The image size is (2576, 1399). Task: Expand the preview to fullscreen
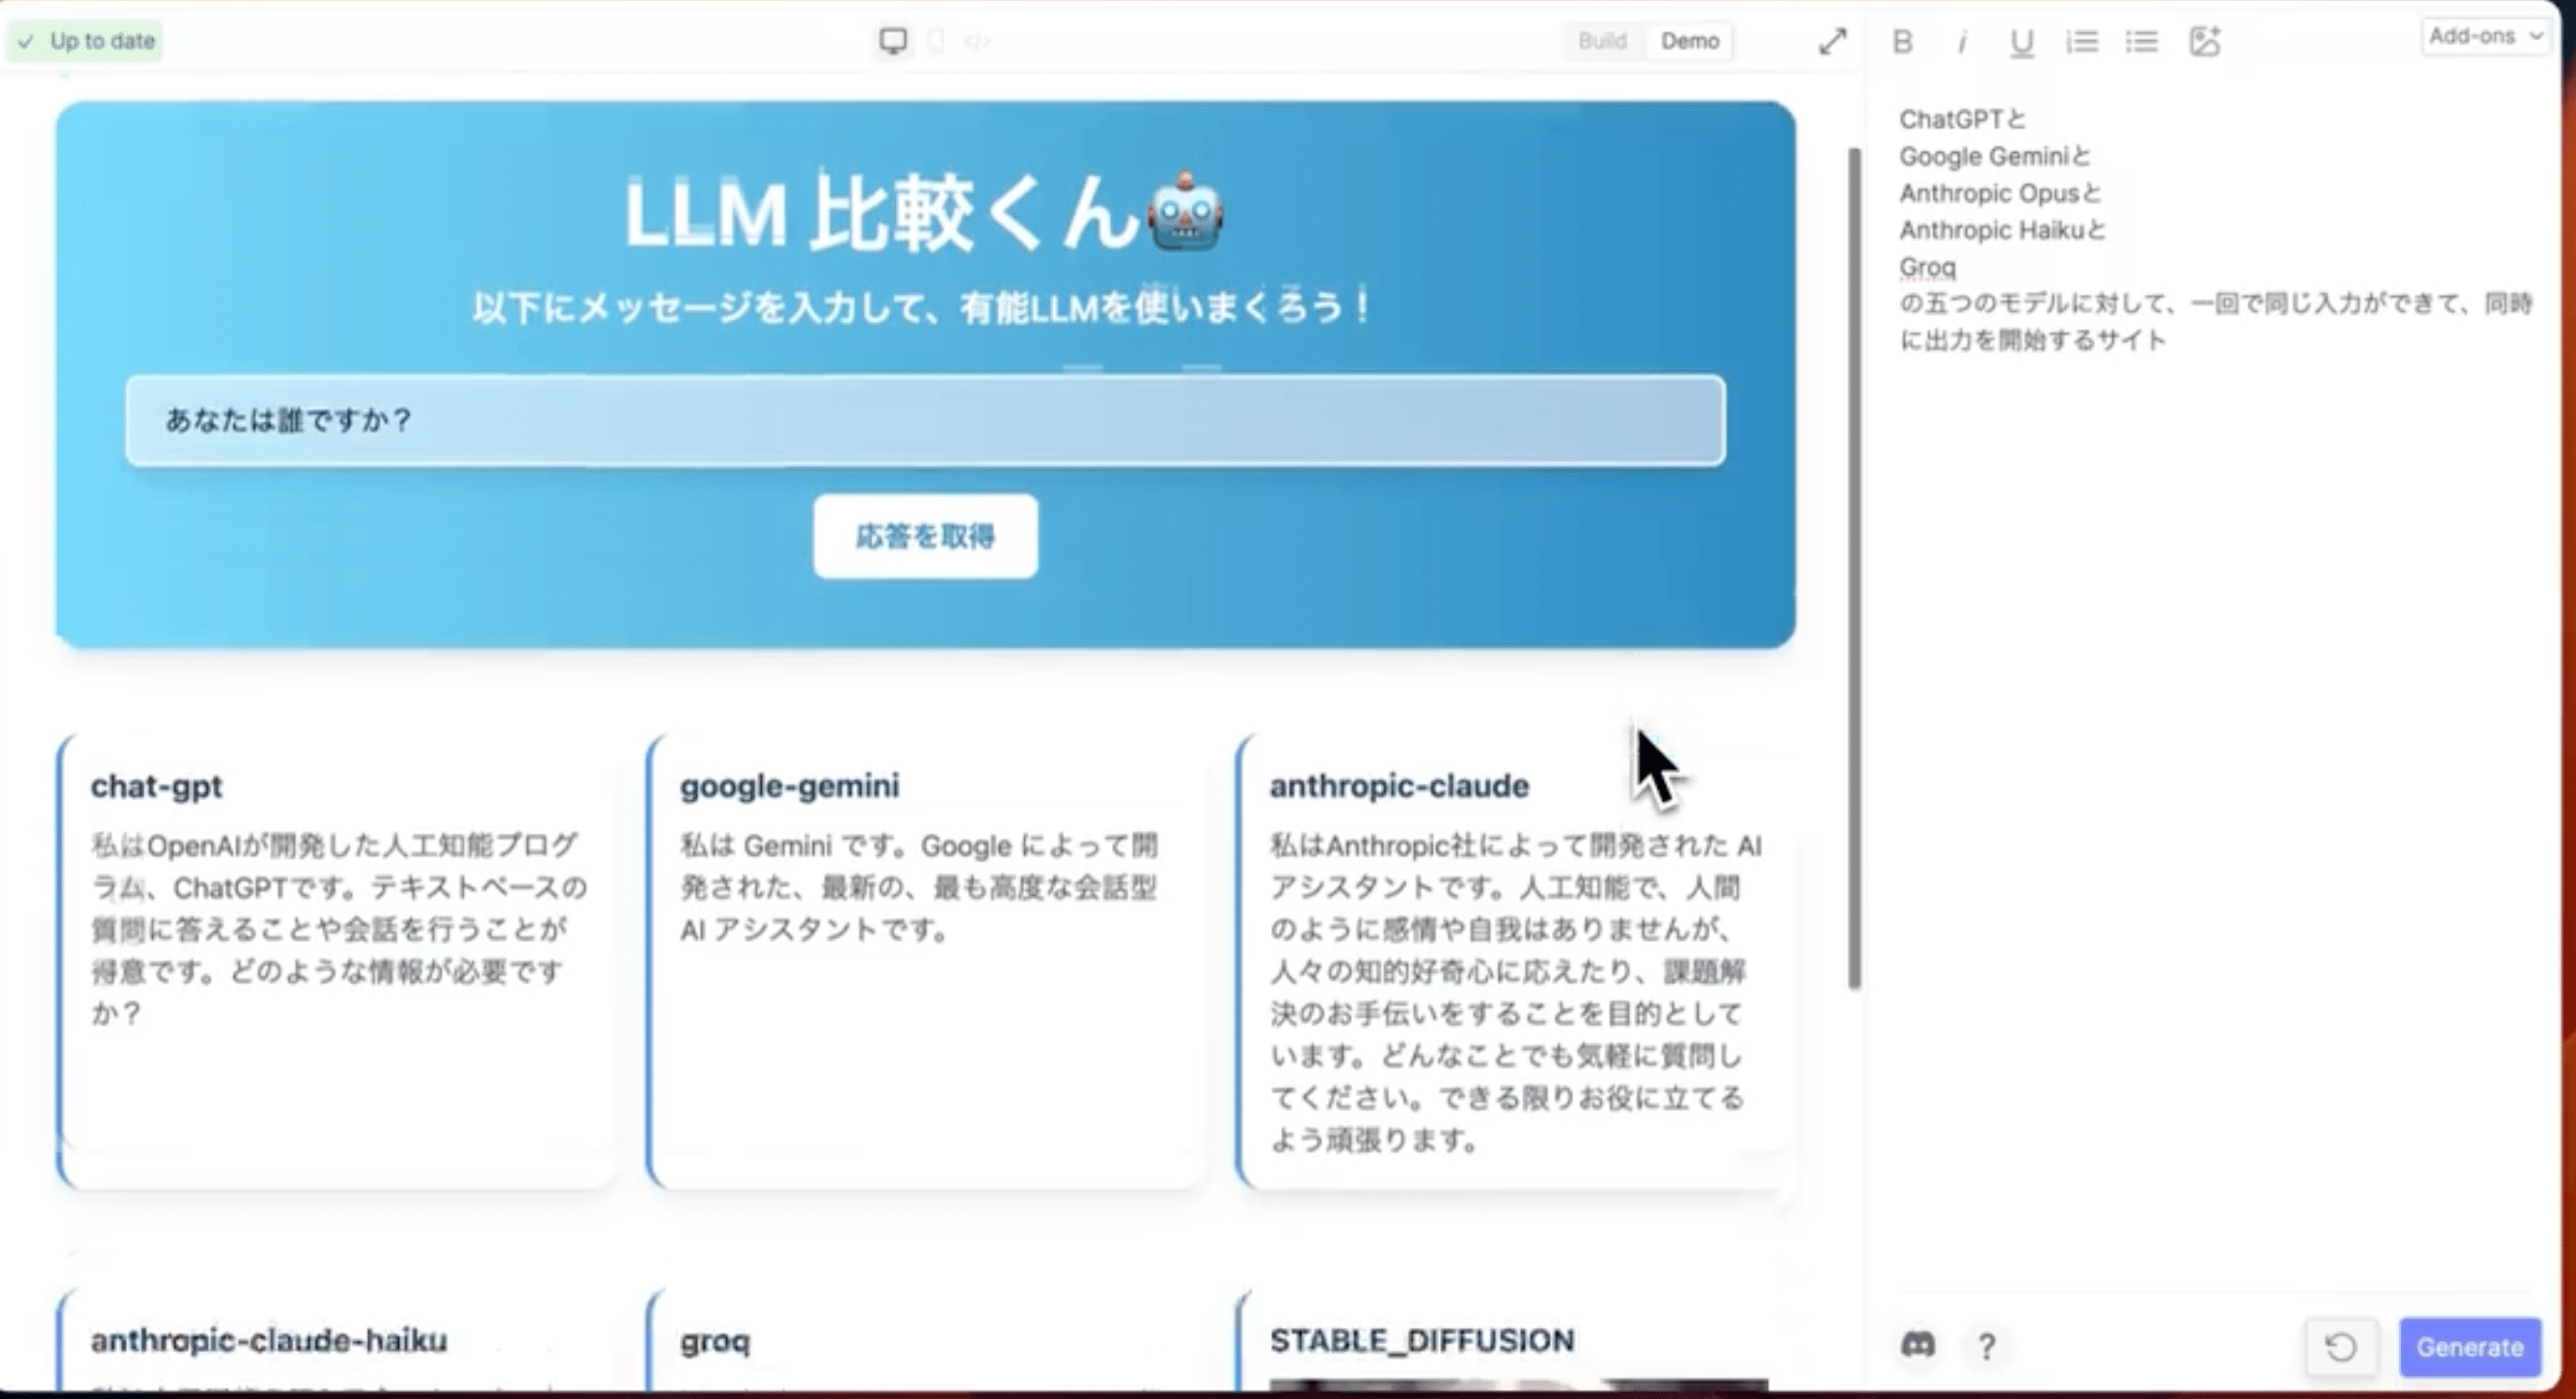[1832, 41]
